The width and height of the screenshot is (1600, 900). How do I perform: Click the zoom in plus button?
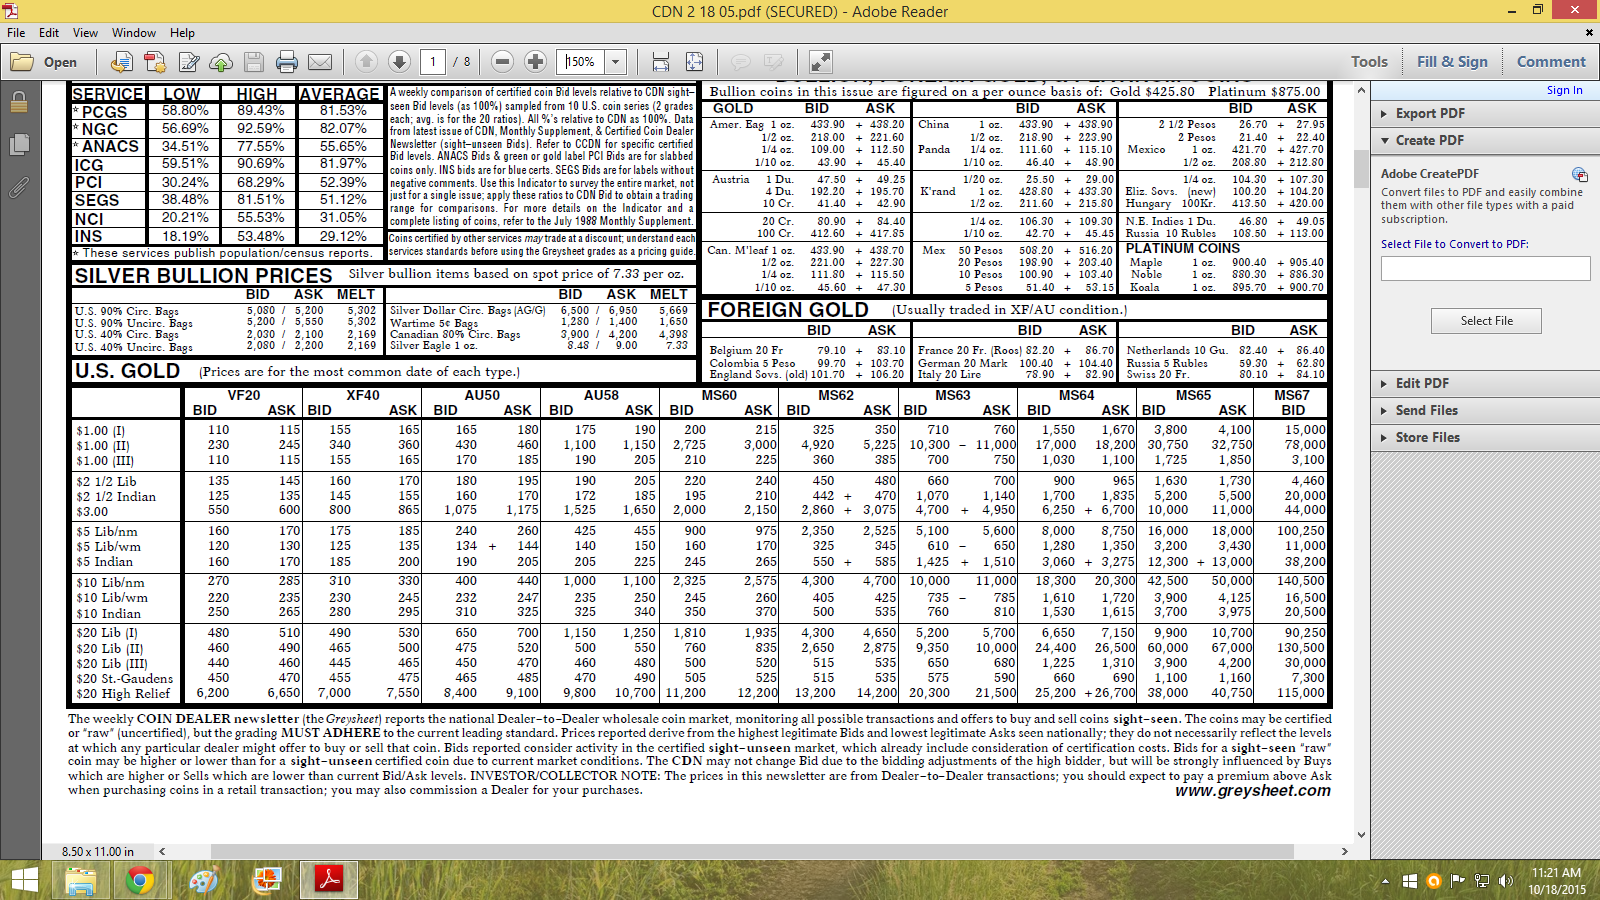pyautogui.click(x=535, y=62)
